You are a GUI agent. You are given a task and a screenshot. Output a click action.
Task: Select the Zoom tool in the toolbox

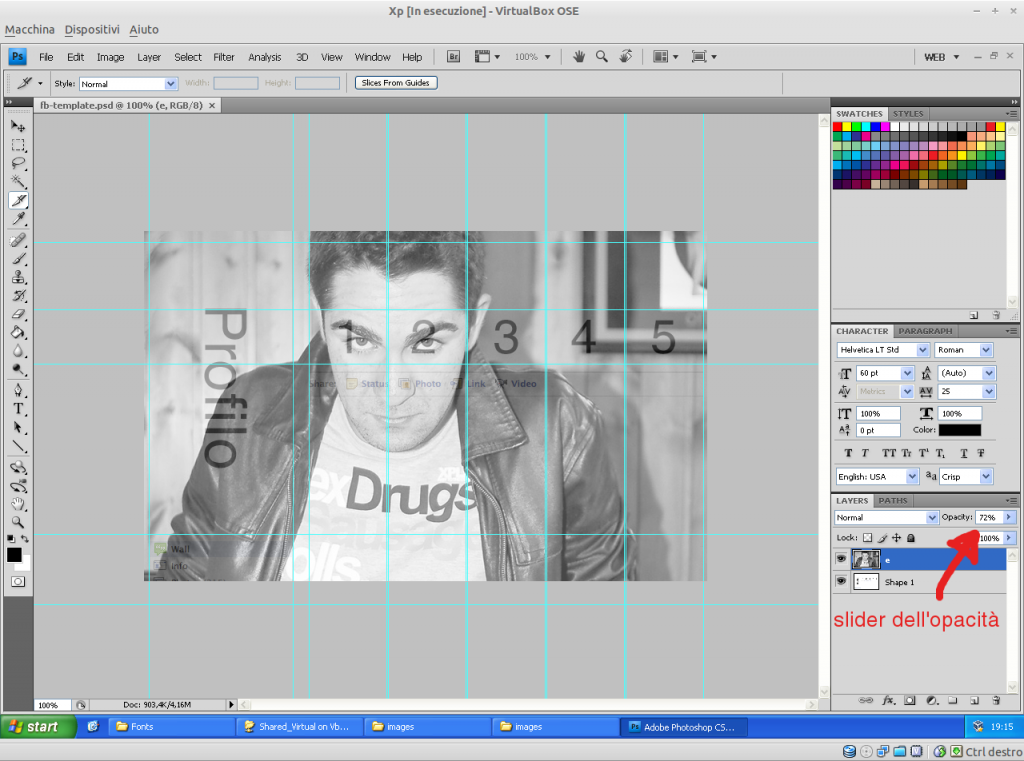pyautogui.click(x=18, y=522)
